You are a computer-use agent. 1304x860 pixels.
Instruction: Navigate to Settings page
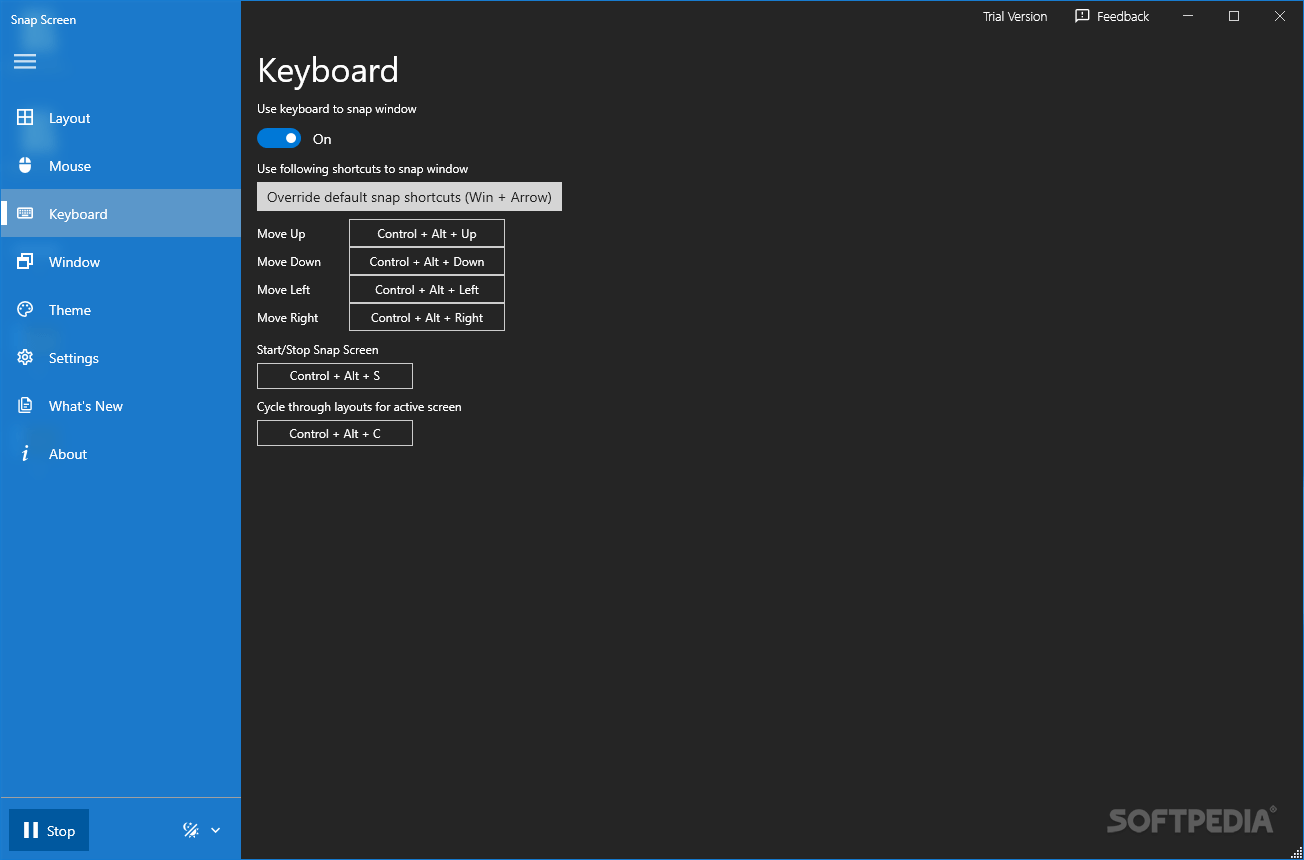pos(120,358)
